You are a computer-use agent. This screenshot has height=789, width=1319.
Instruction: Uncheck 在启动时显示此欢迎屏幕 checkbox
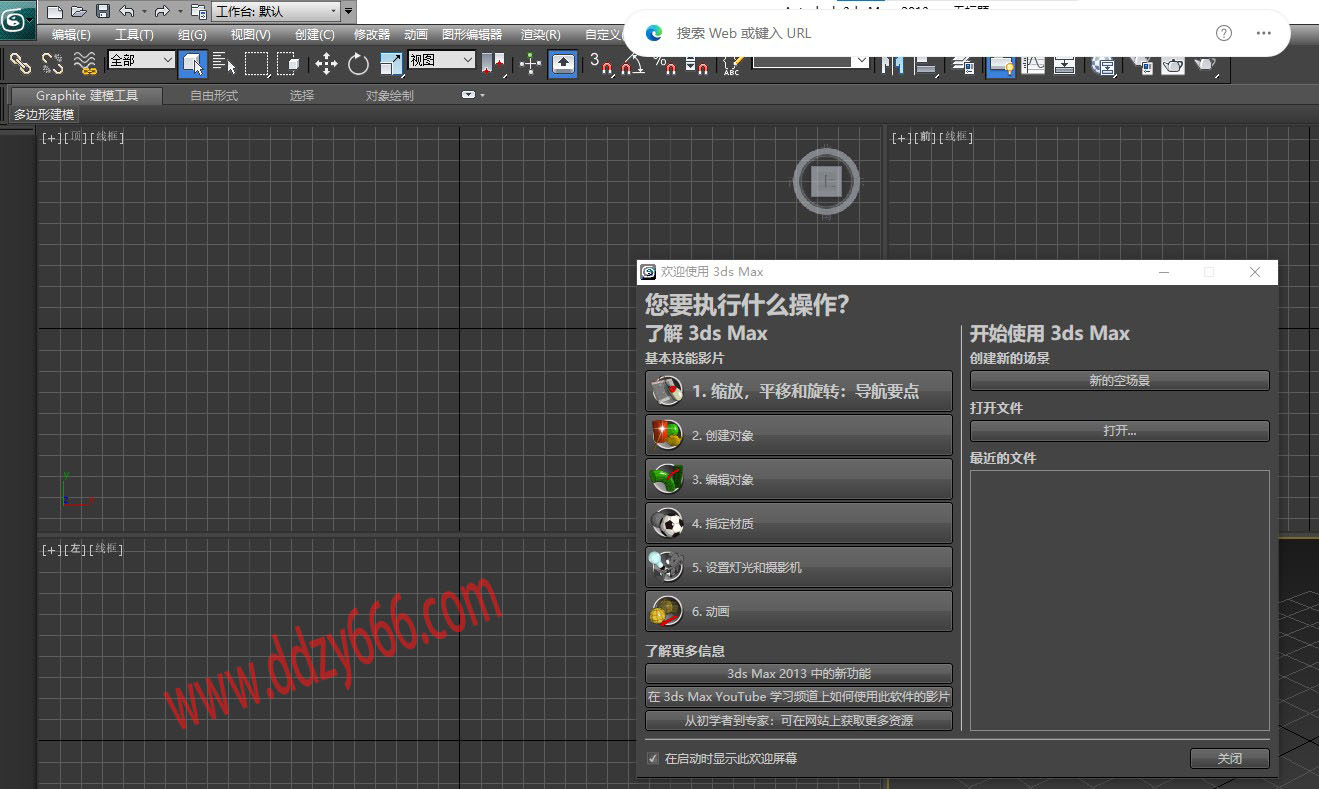click(x=653, y=759)
